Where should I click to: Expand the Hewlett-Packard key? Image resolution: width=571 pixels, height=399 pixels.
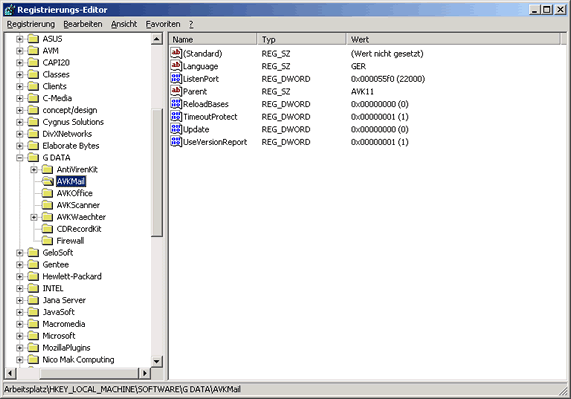(20, 276)
